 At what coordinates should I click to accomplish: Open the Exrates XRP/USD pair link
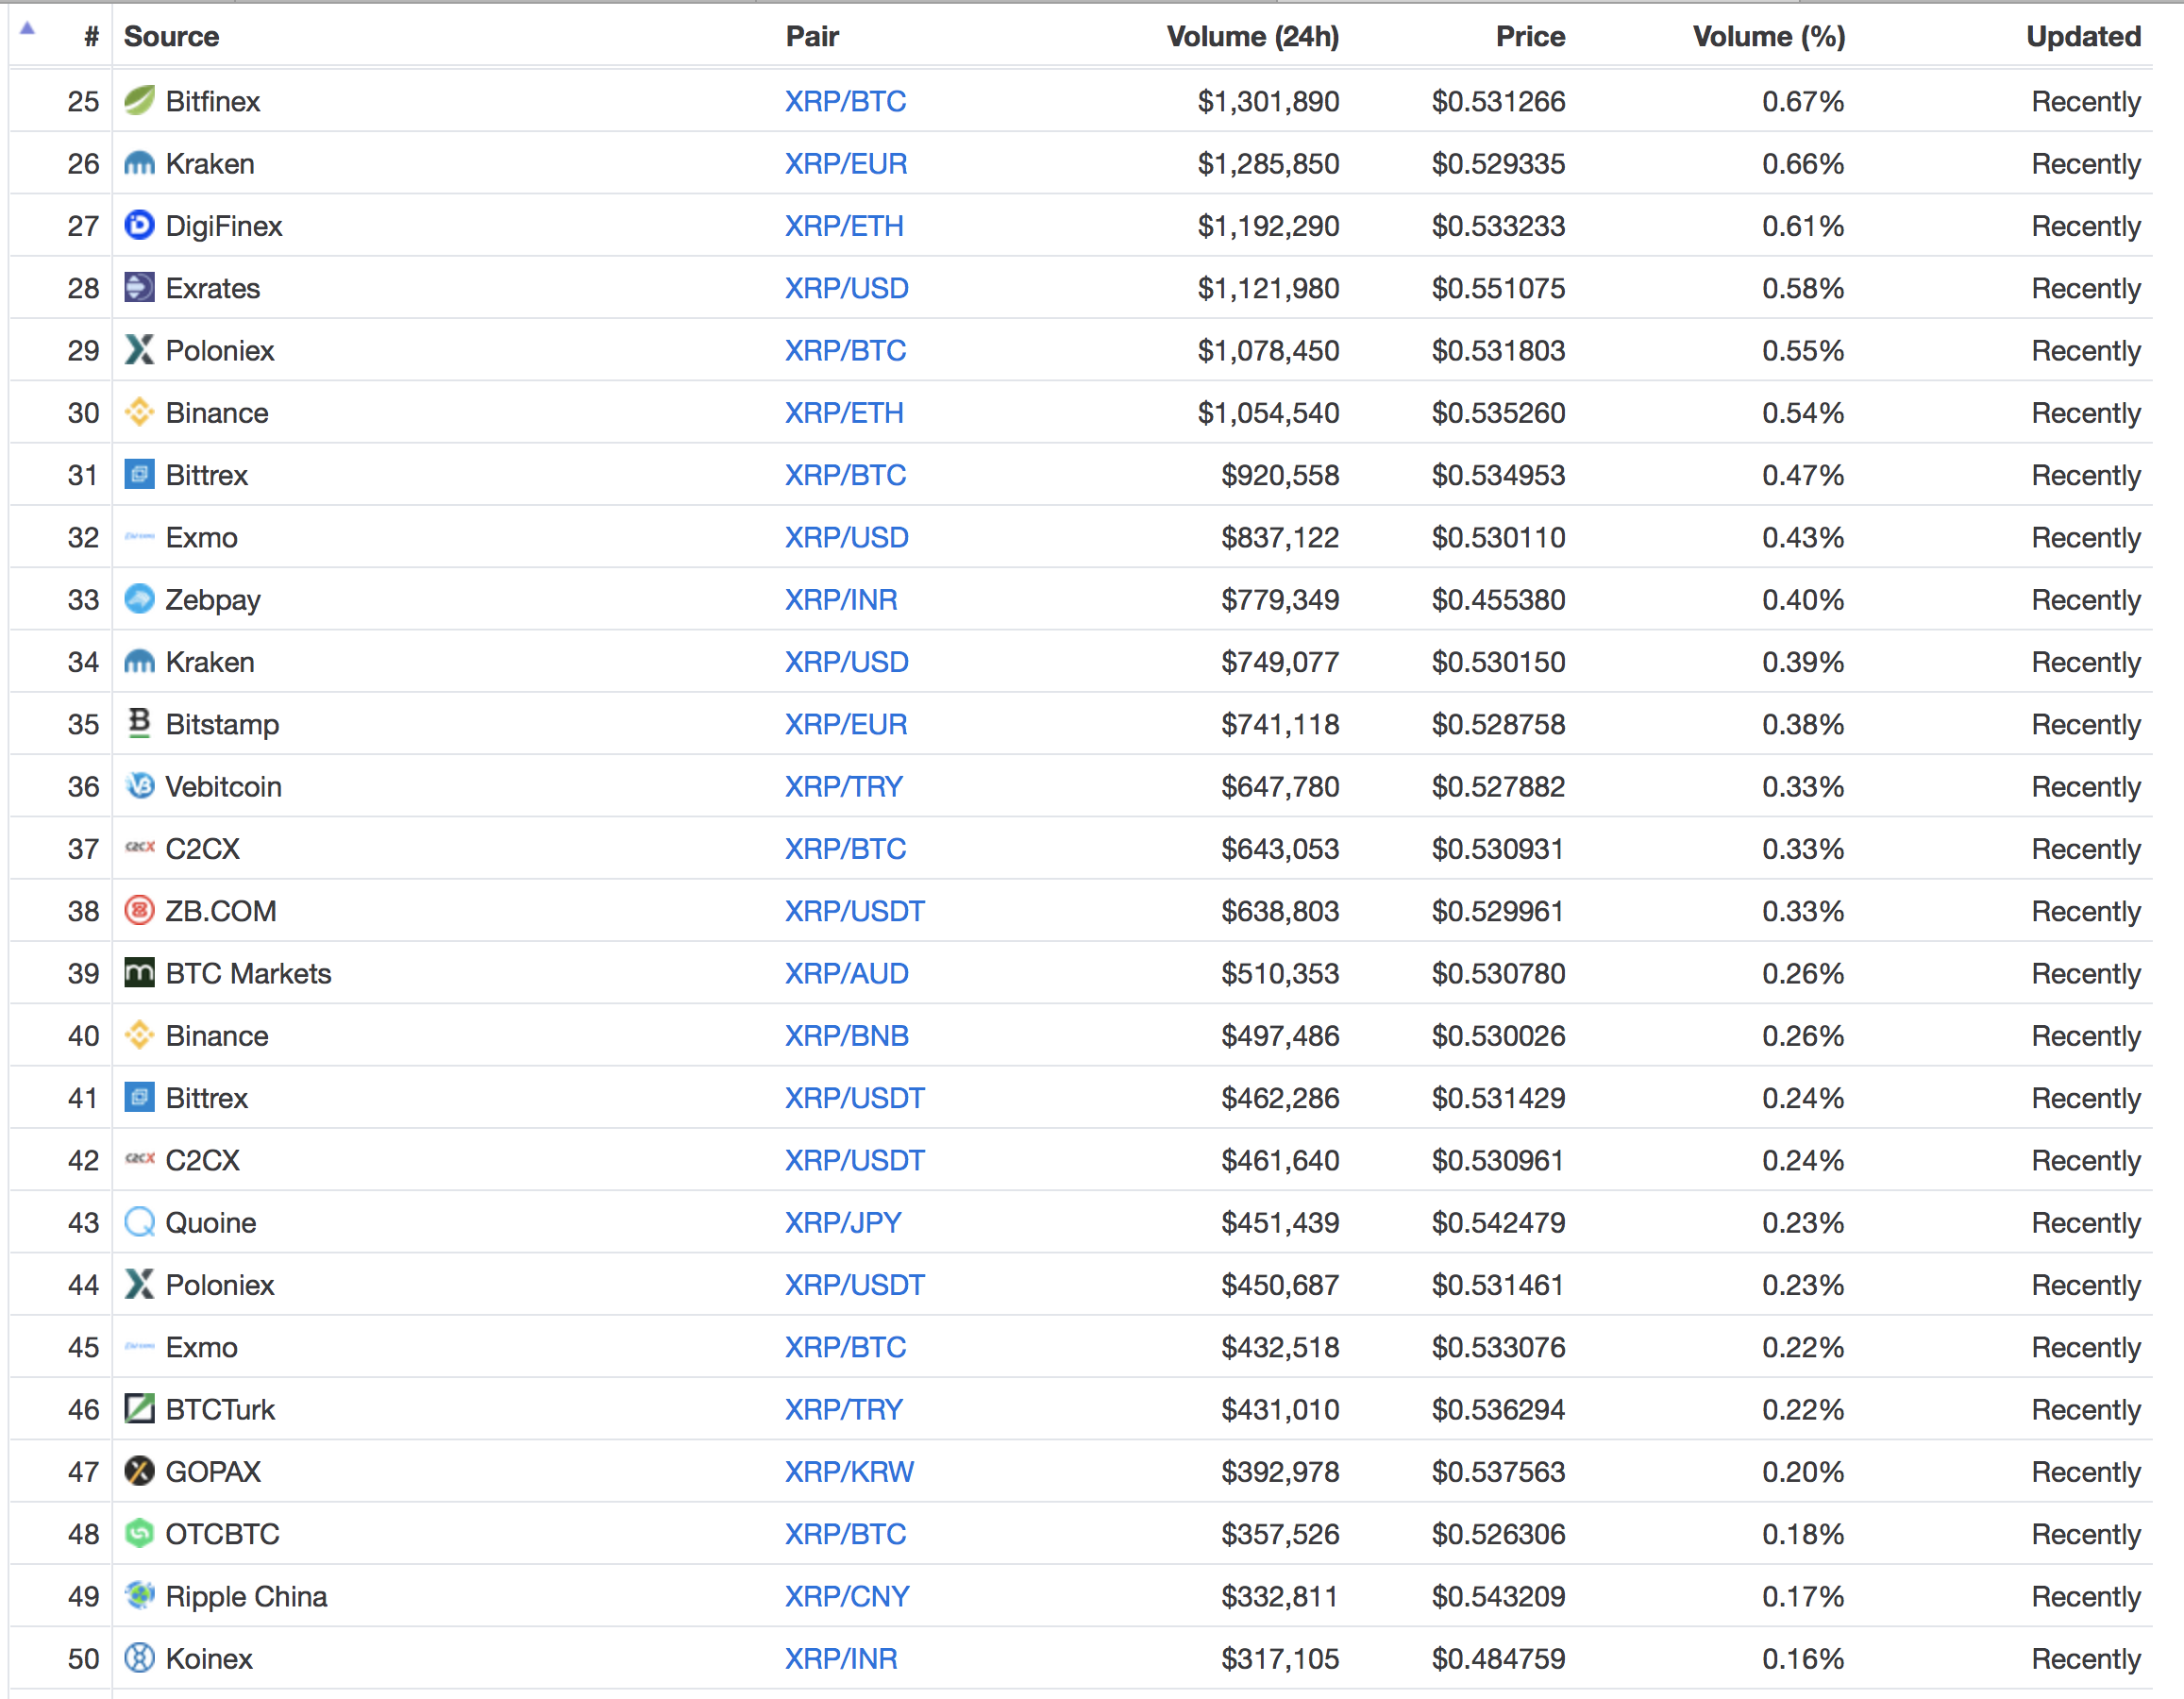point(846,288)
